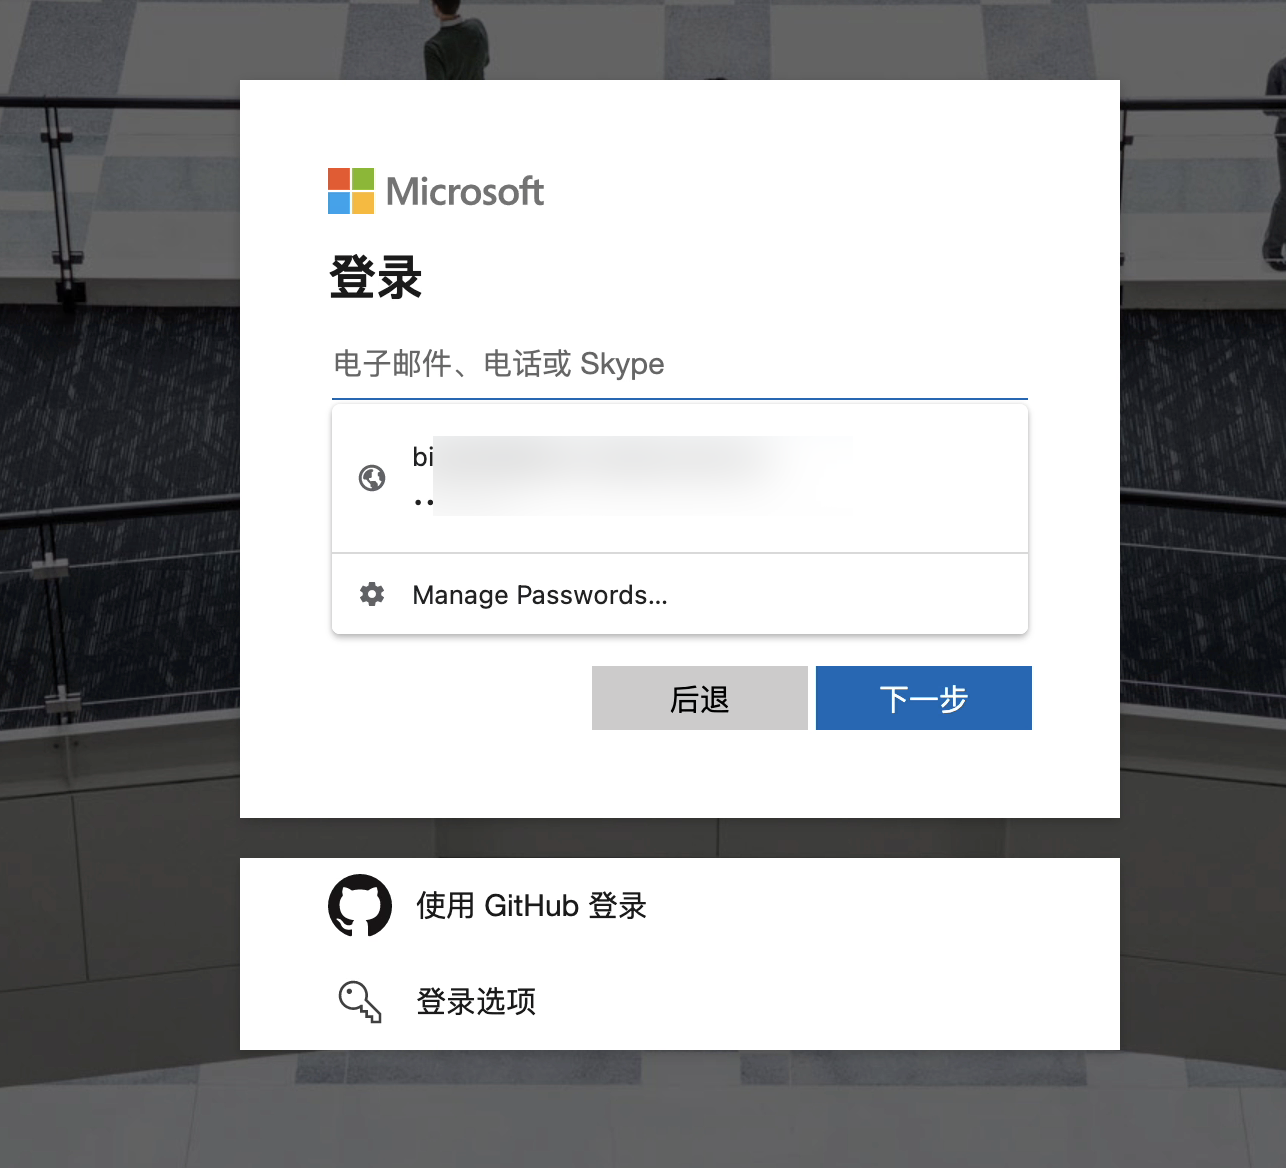Click the green square in Microsoft logo
This screenshot has width=1286, height=1168.
click(x=363, y=179)
